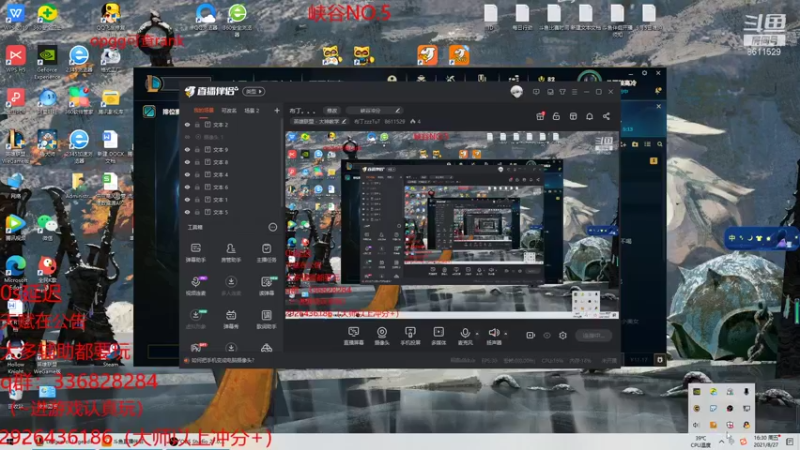The height and width of the screenshot is (450, 800).
Task: Open League client logo in background window
Action: [x=153, y=83]
